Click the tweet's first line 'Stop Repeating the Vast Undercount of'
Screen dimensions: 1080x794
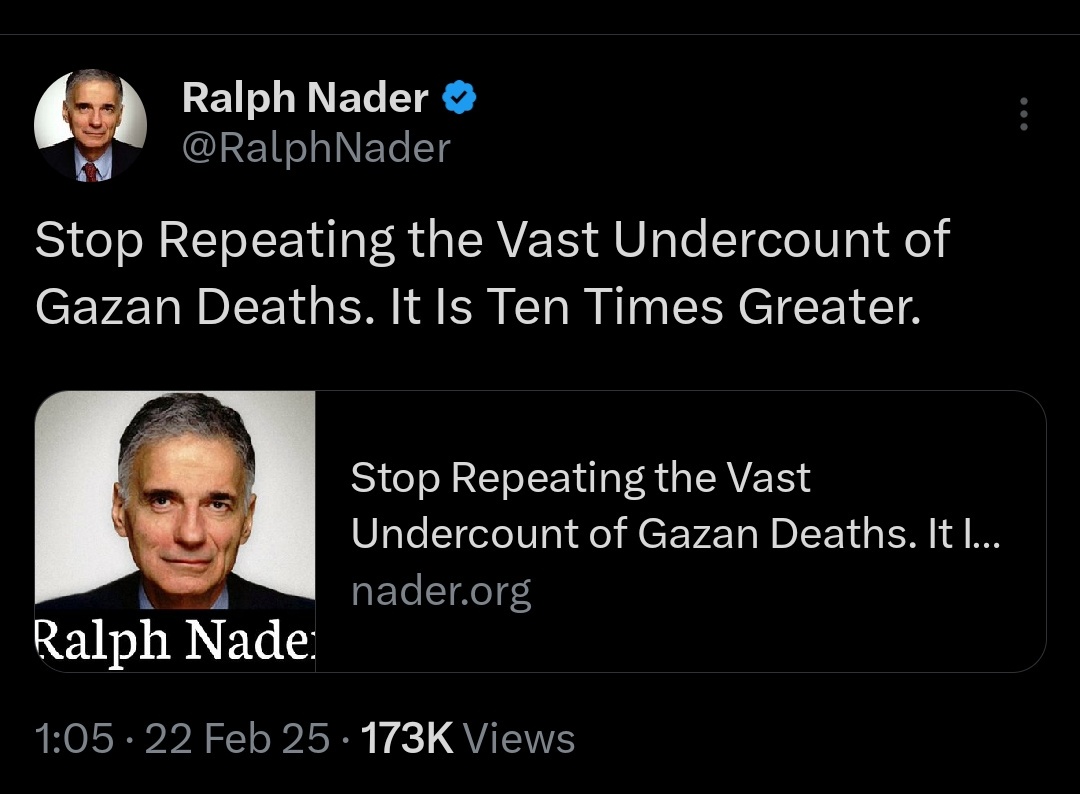click(492, 240)
